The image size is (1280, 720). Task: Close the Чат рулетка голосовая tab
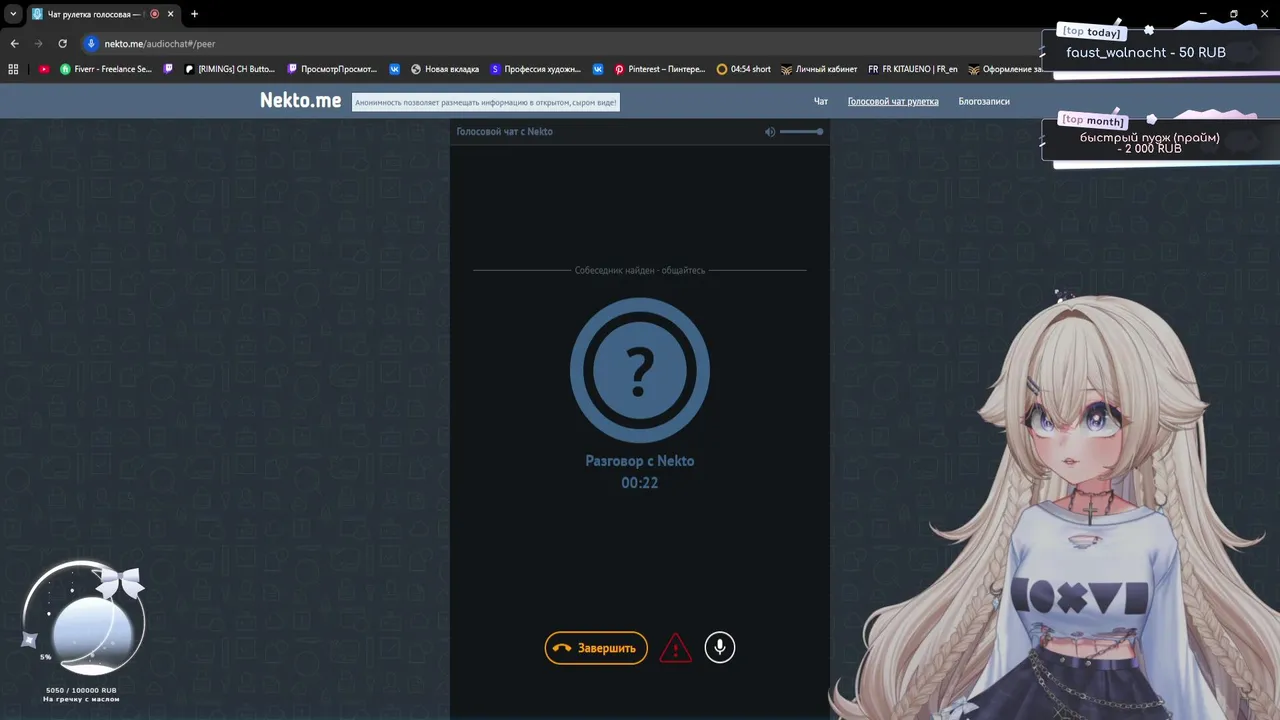[170, 14]
